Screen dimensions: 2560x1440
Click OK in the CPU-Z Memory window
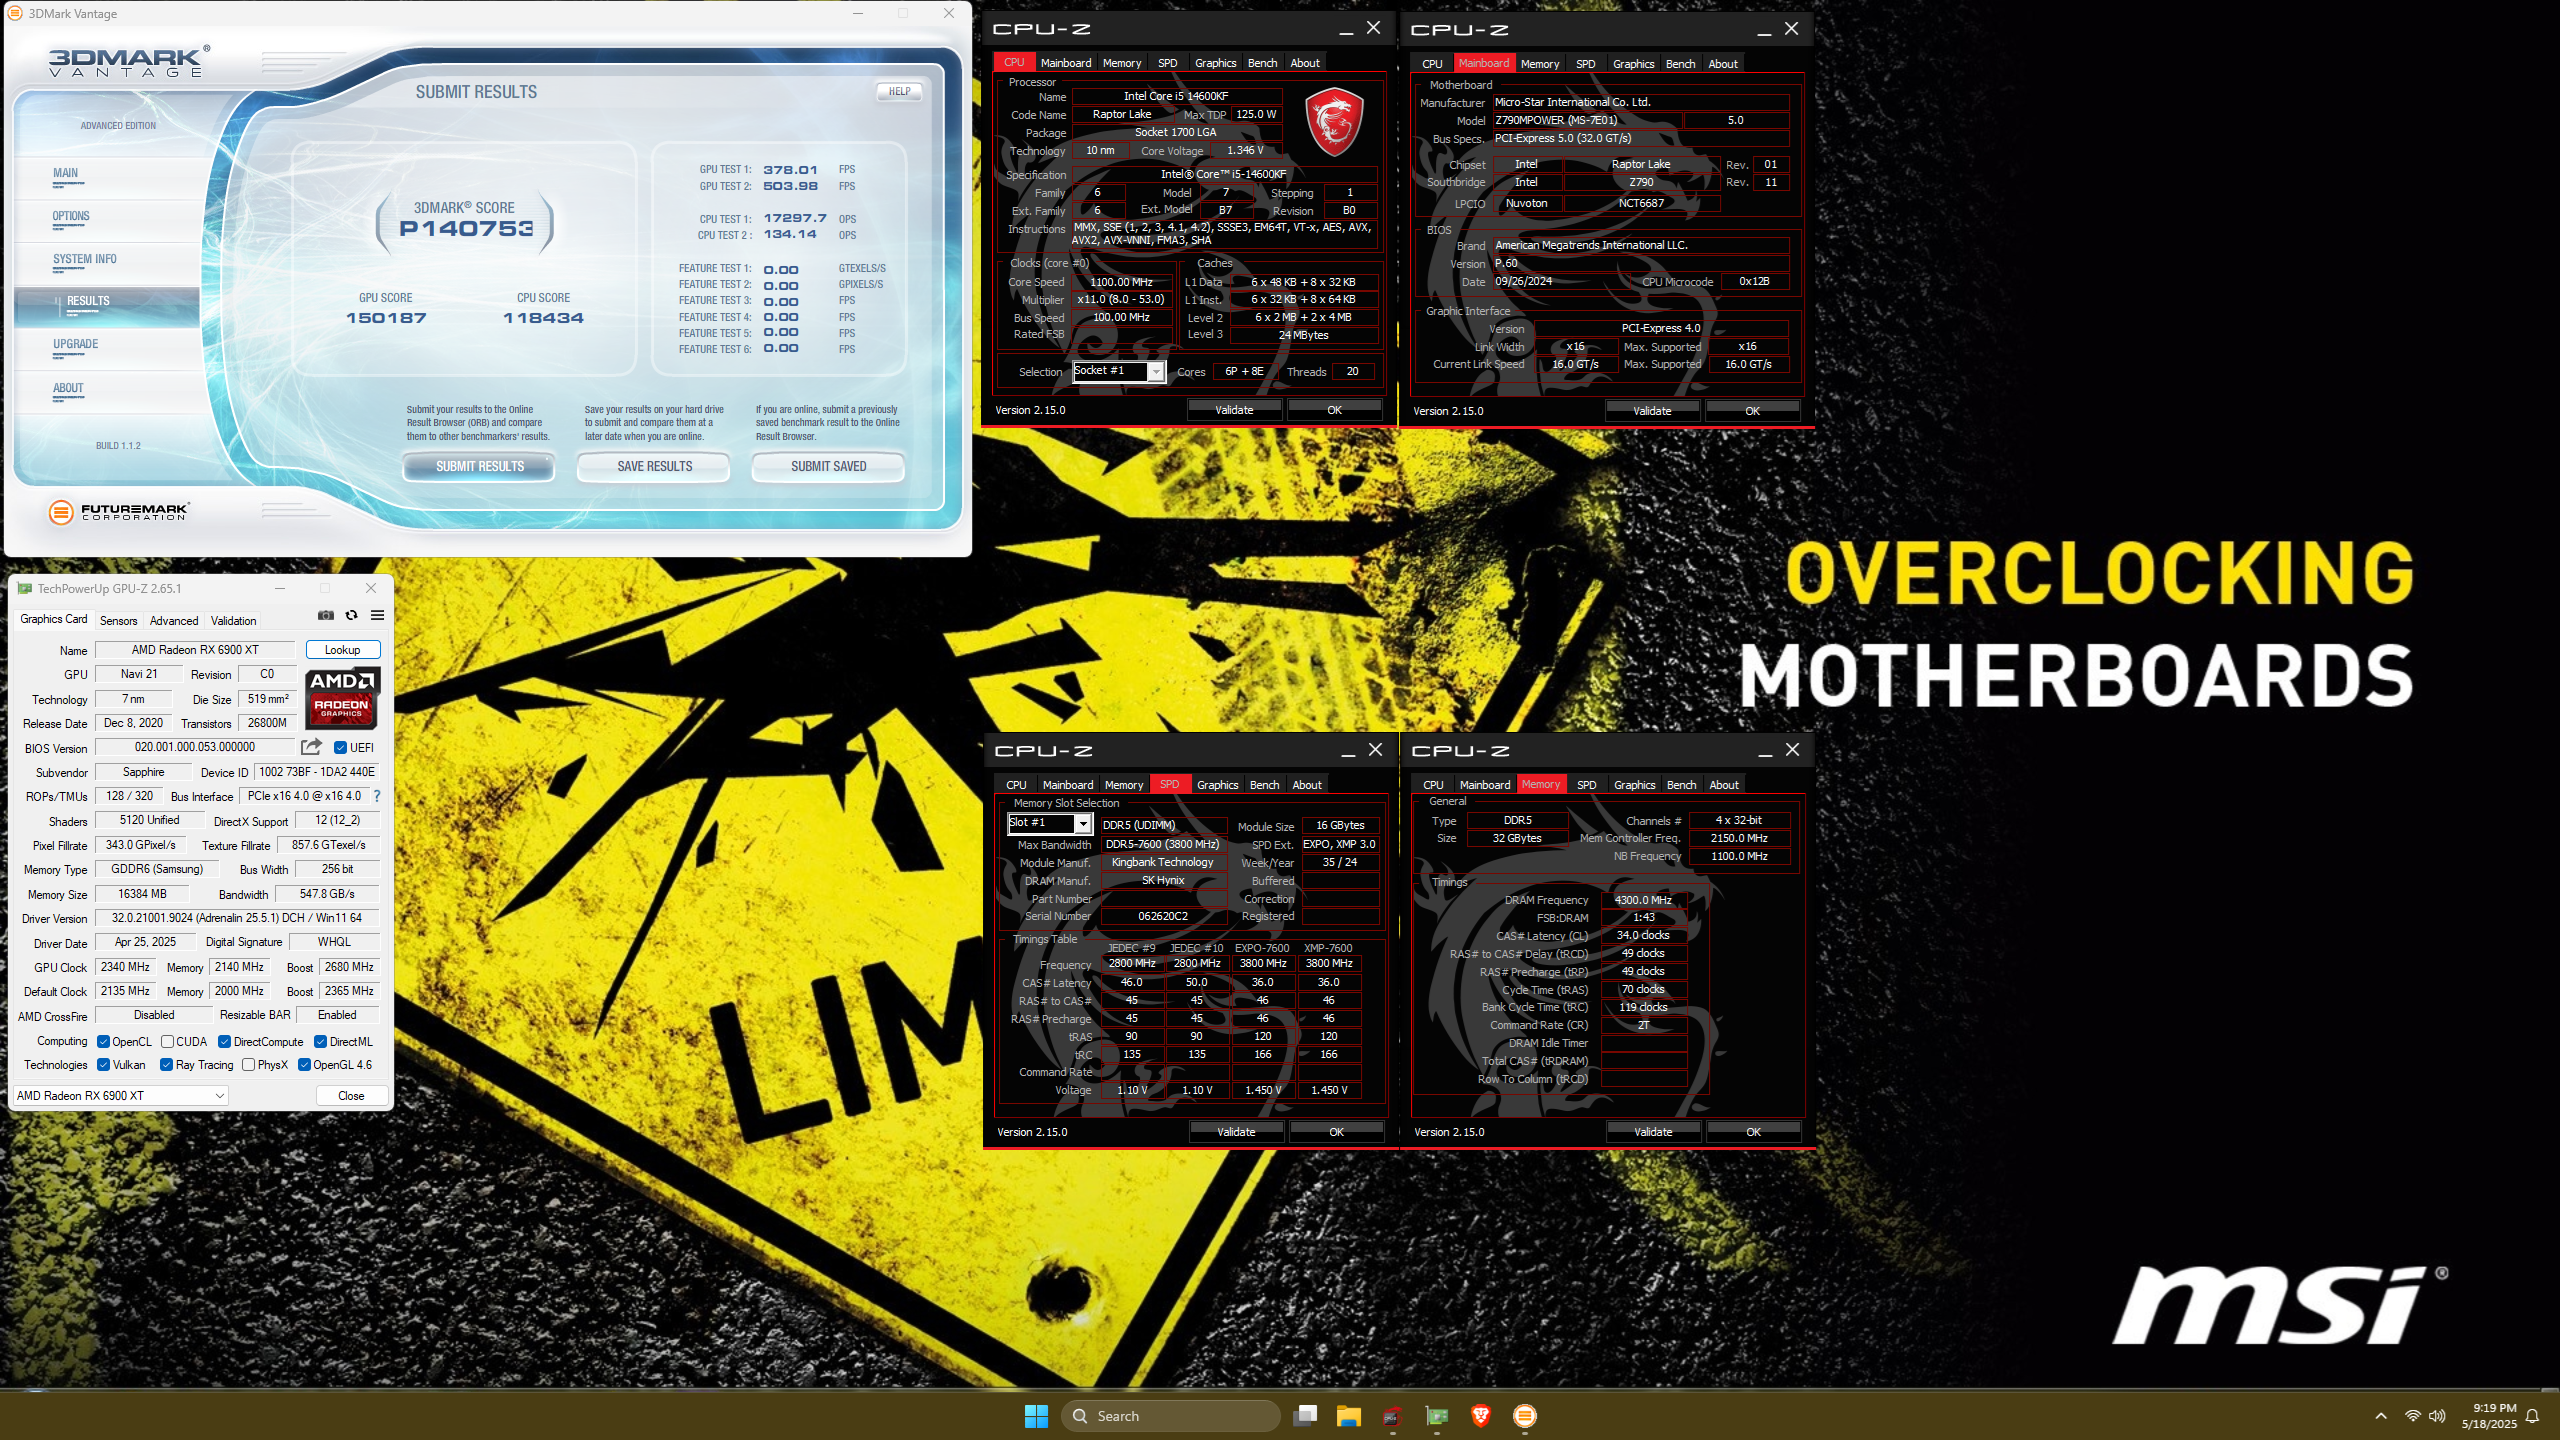(x=1753, y=1131)
